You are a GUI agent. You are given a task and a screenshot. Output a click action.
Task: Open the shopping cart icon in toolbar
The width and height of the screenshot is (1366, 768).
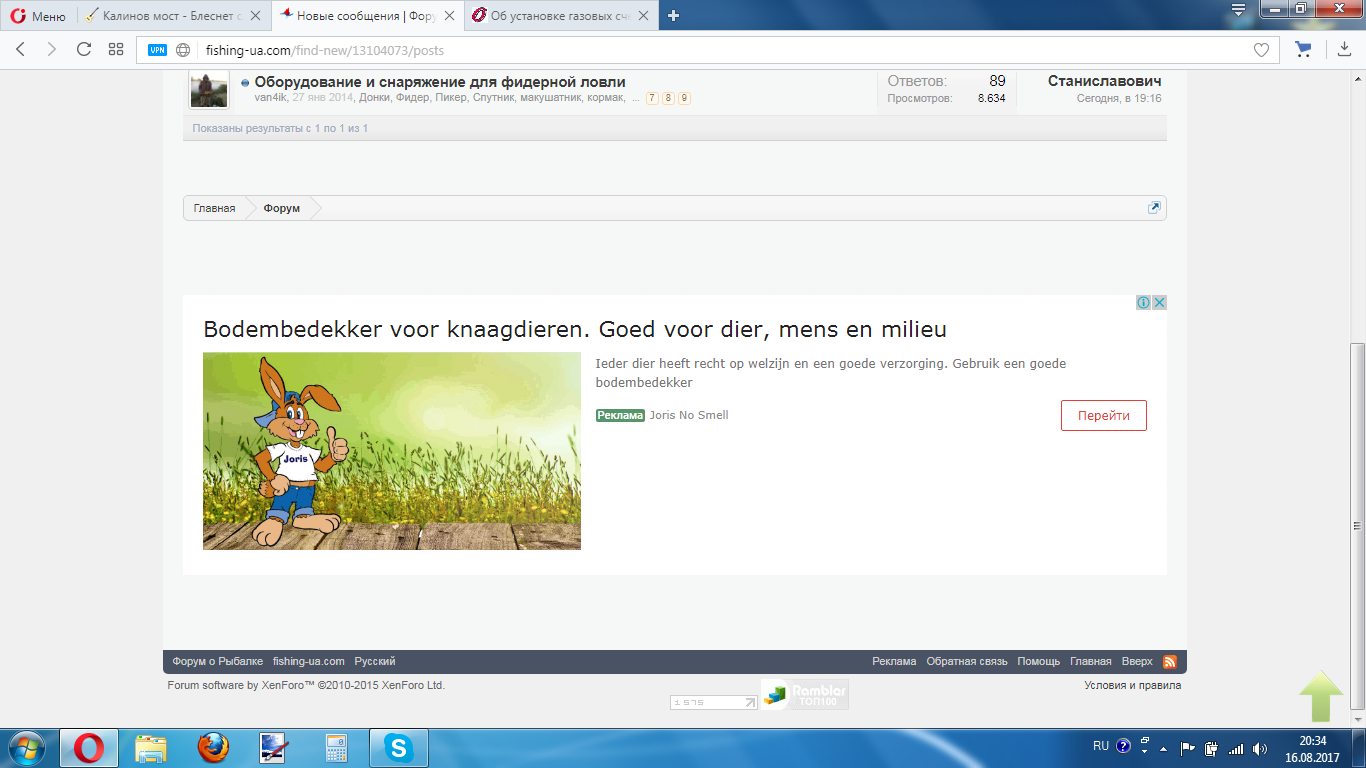click(x=1302, y=50)
